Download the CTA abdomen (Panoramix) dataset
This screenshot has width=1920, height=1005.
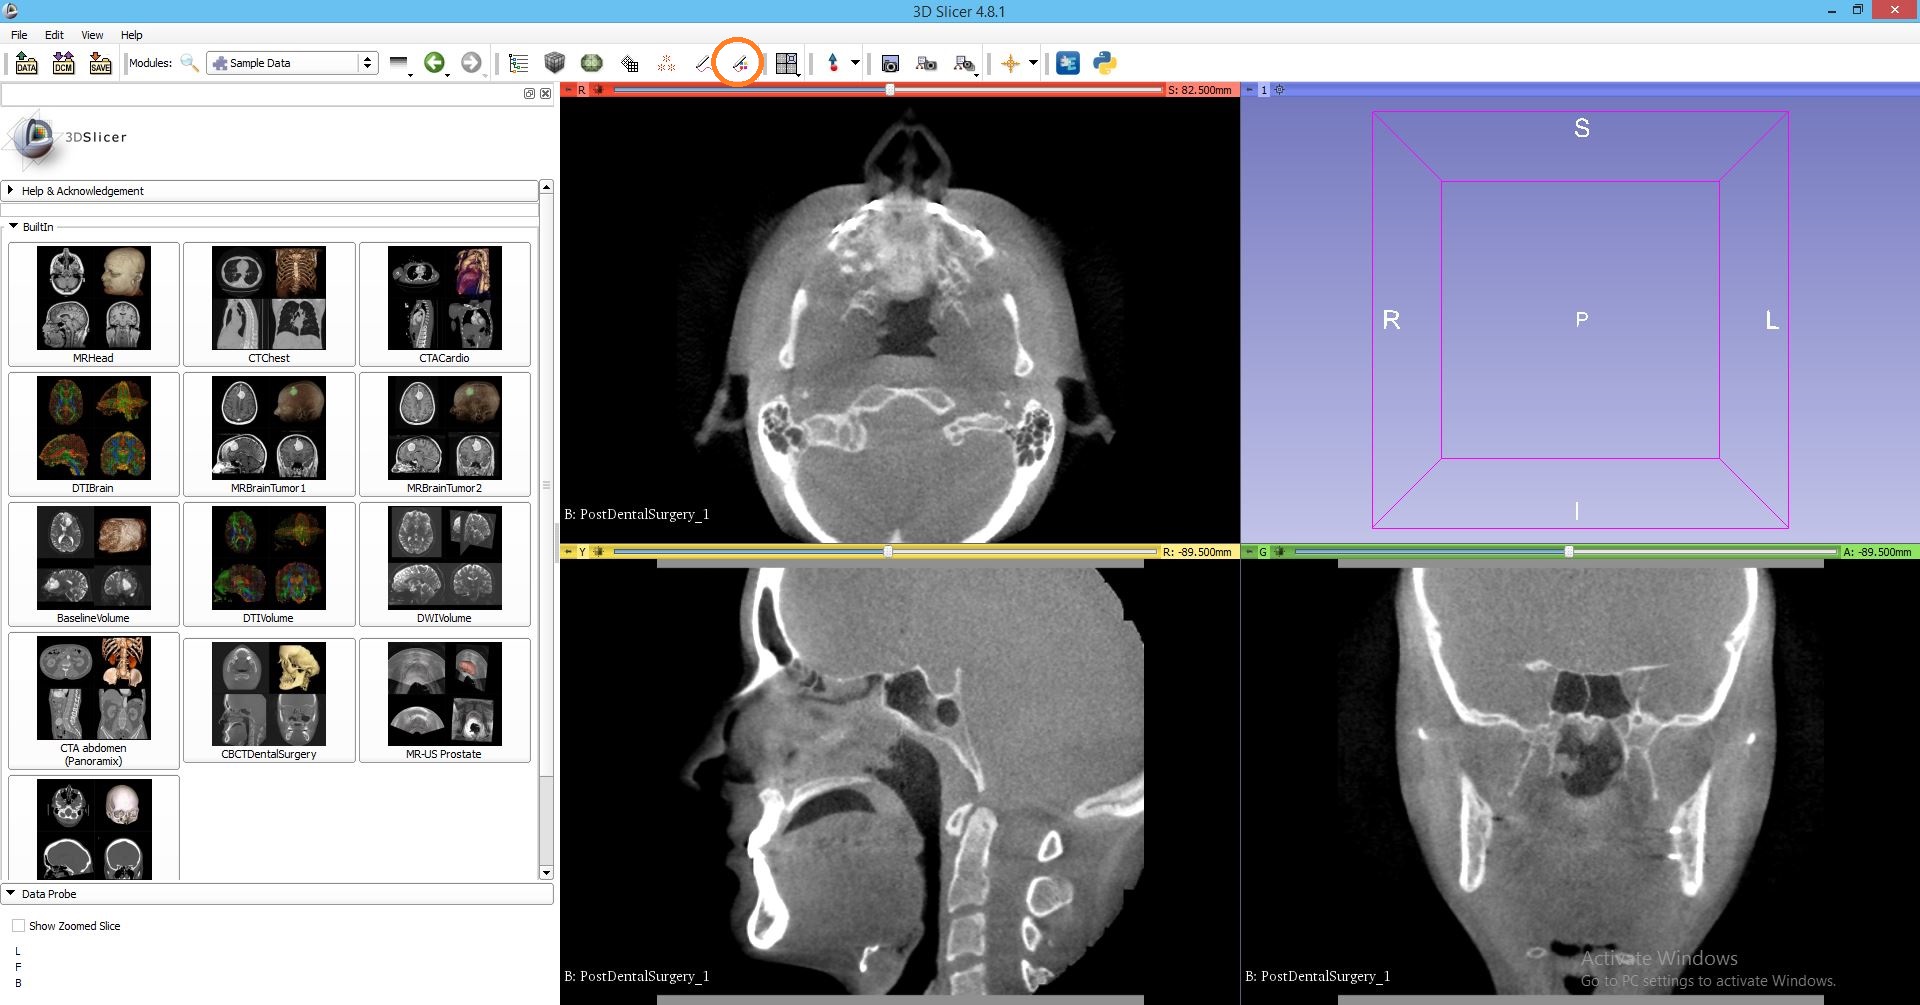click(x=94, y=700)
